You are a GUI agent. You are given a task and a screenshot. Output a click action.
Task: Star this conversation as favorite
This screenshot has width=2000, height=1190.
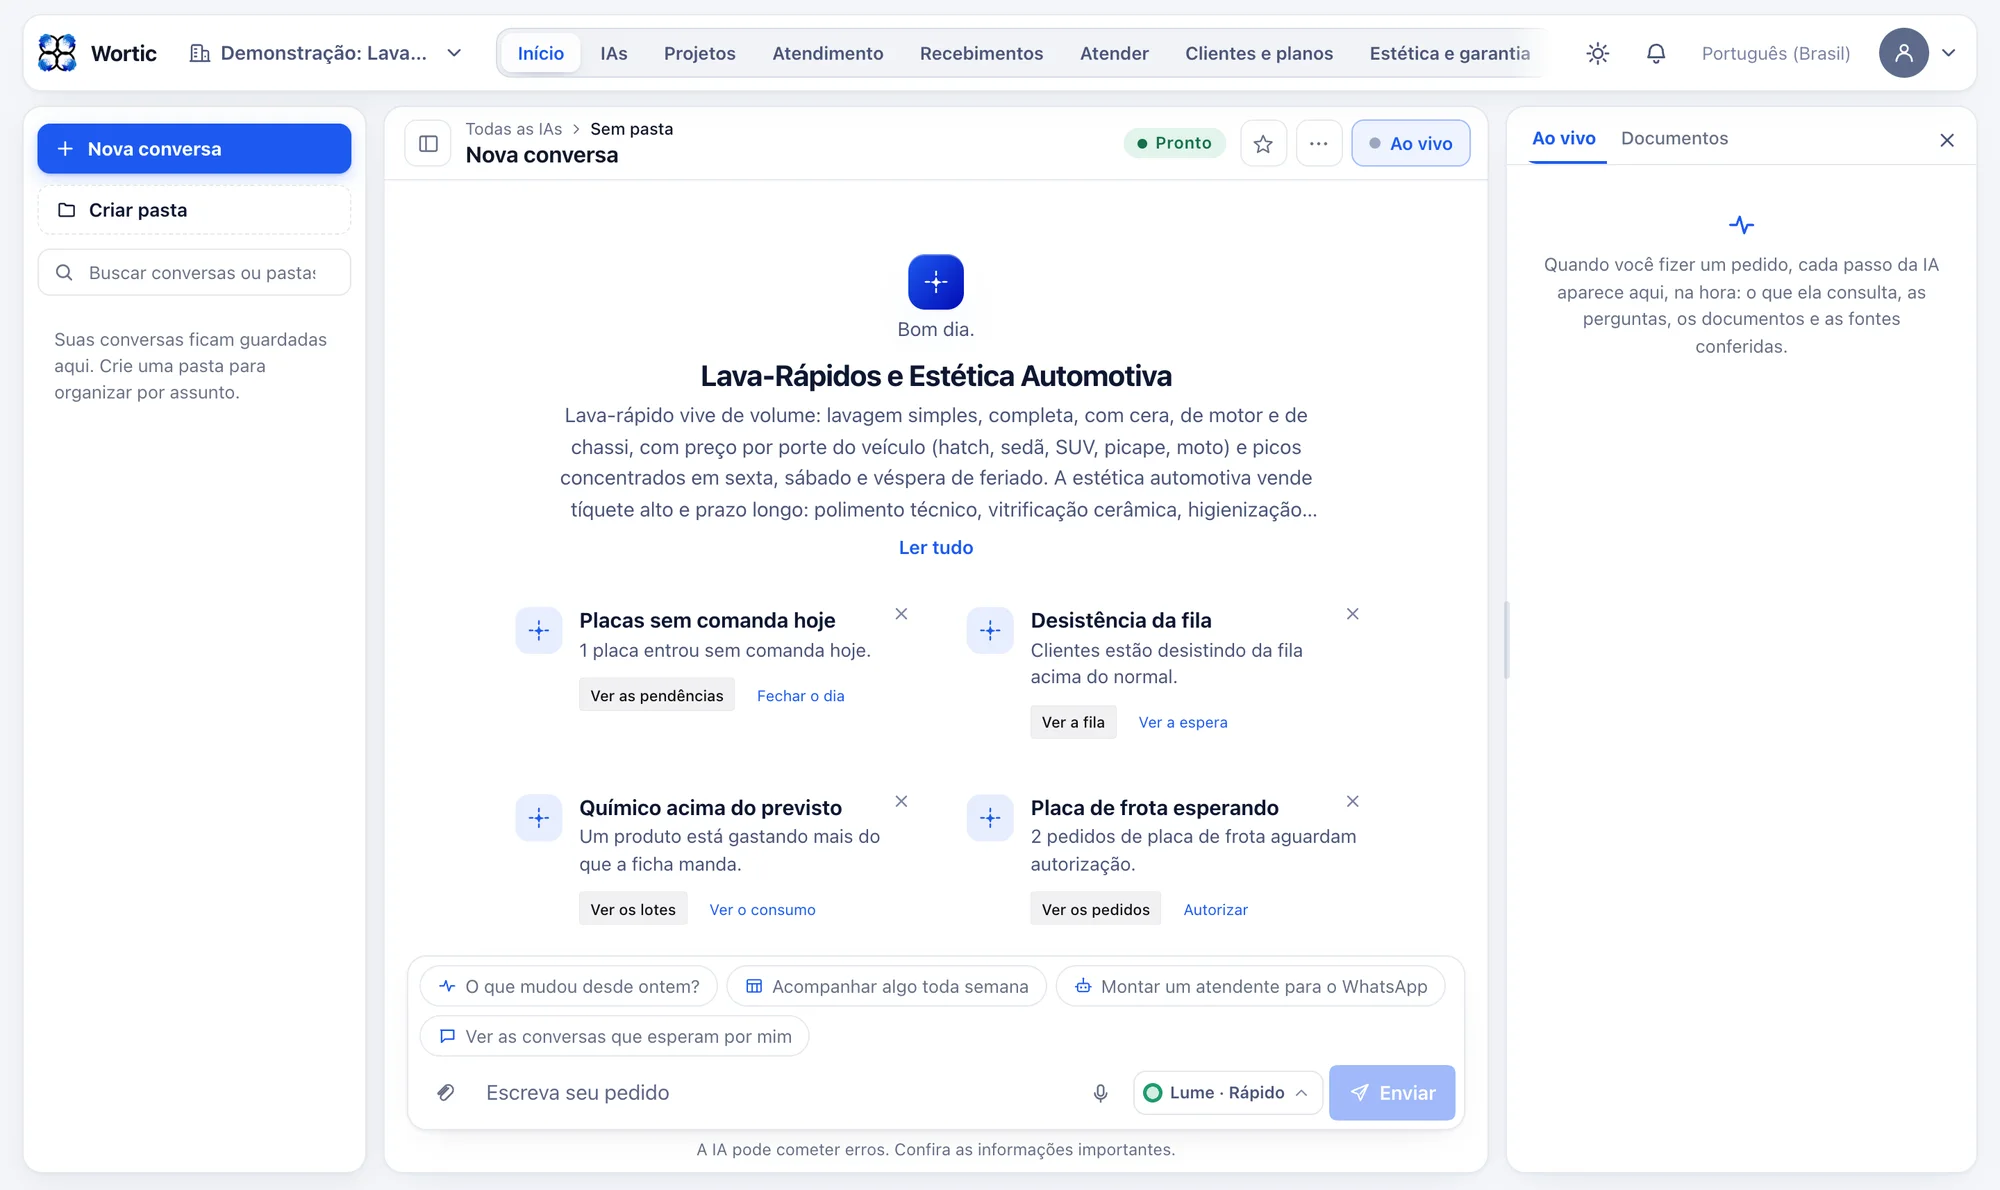pos(1263,143)
